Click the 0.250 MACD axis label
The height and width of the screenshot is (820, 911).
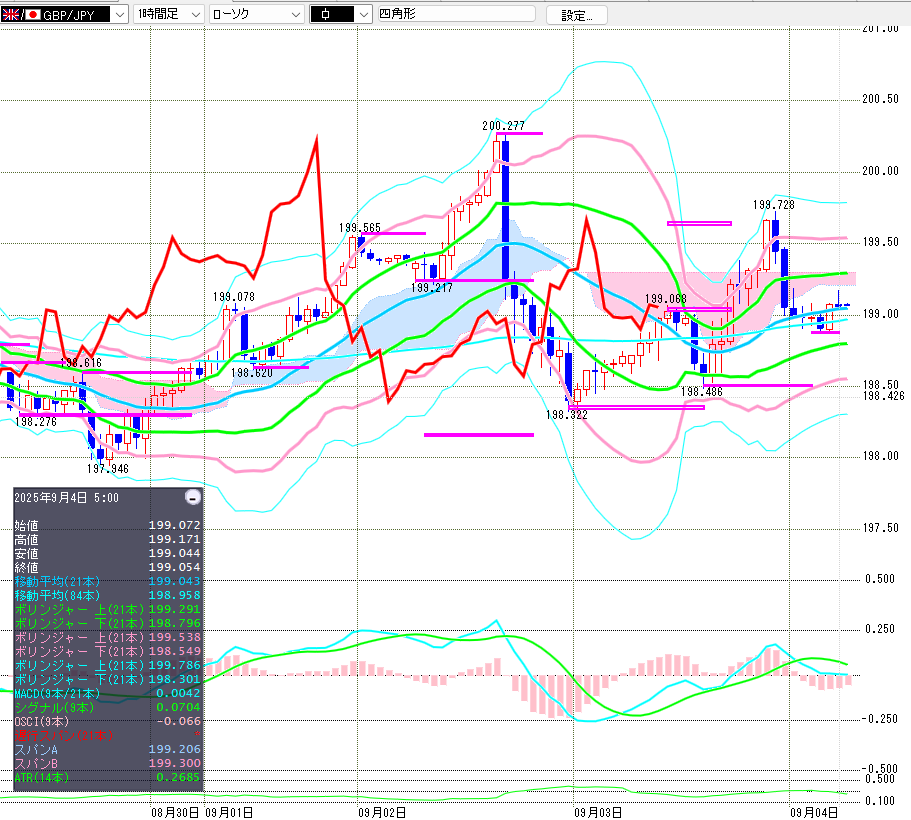tap(880, 629)
